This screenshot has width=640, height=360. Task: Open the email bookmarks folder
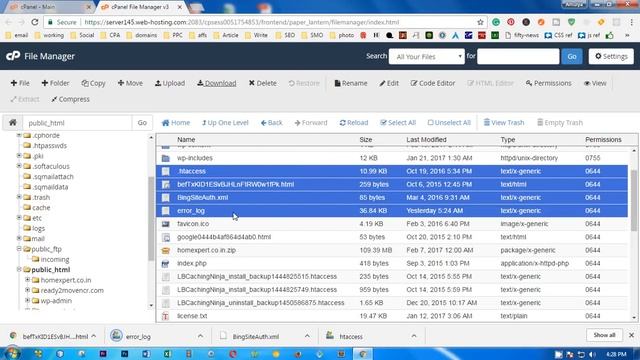[x=17, y=36]
